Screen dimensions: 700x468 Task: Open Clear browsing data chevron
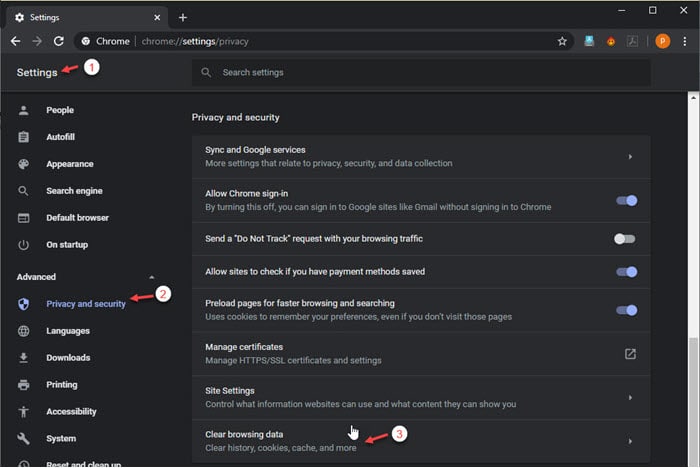[630, 441]
